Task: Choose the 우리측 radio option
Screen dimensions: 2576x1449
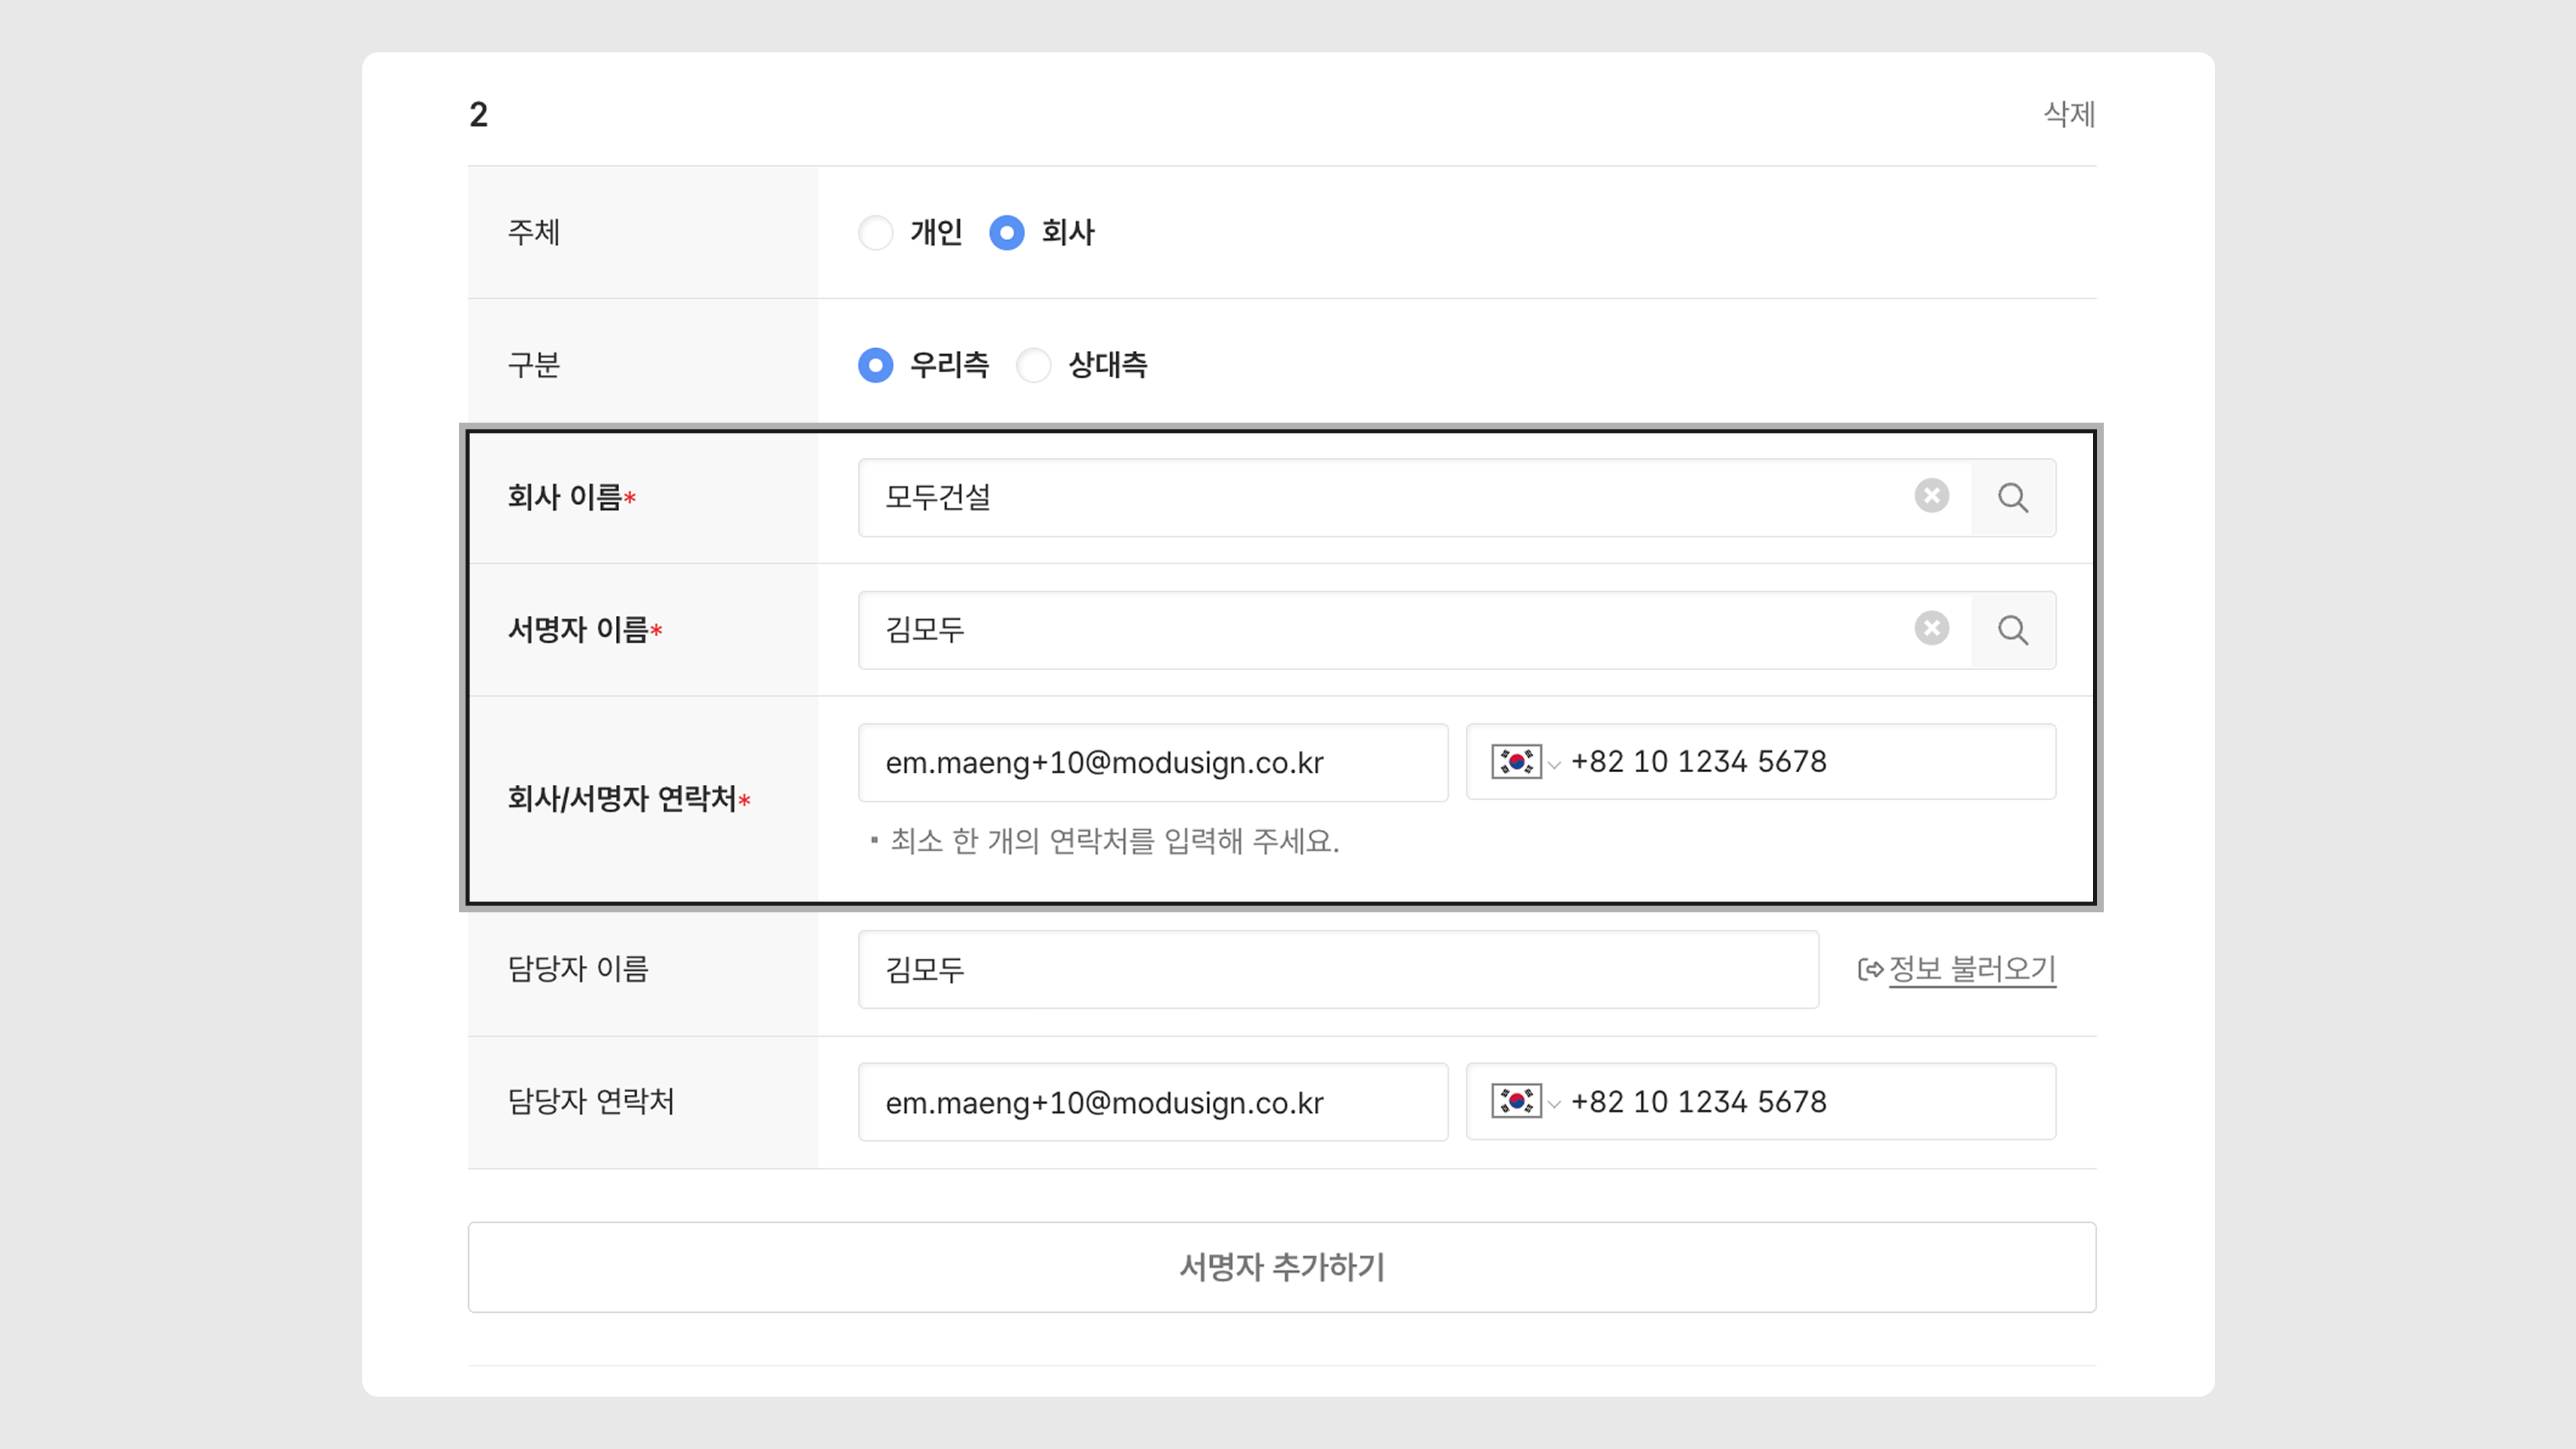Action: (876, 365)
